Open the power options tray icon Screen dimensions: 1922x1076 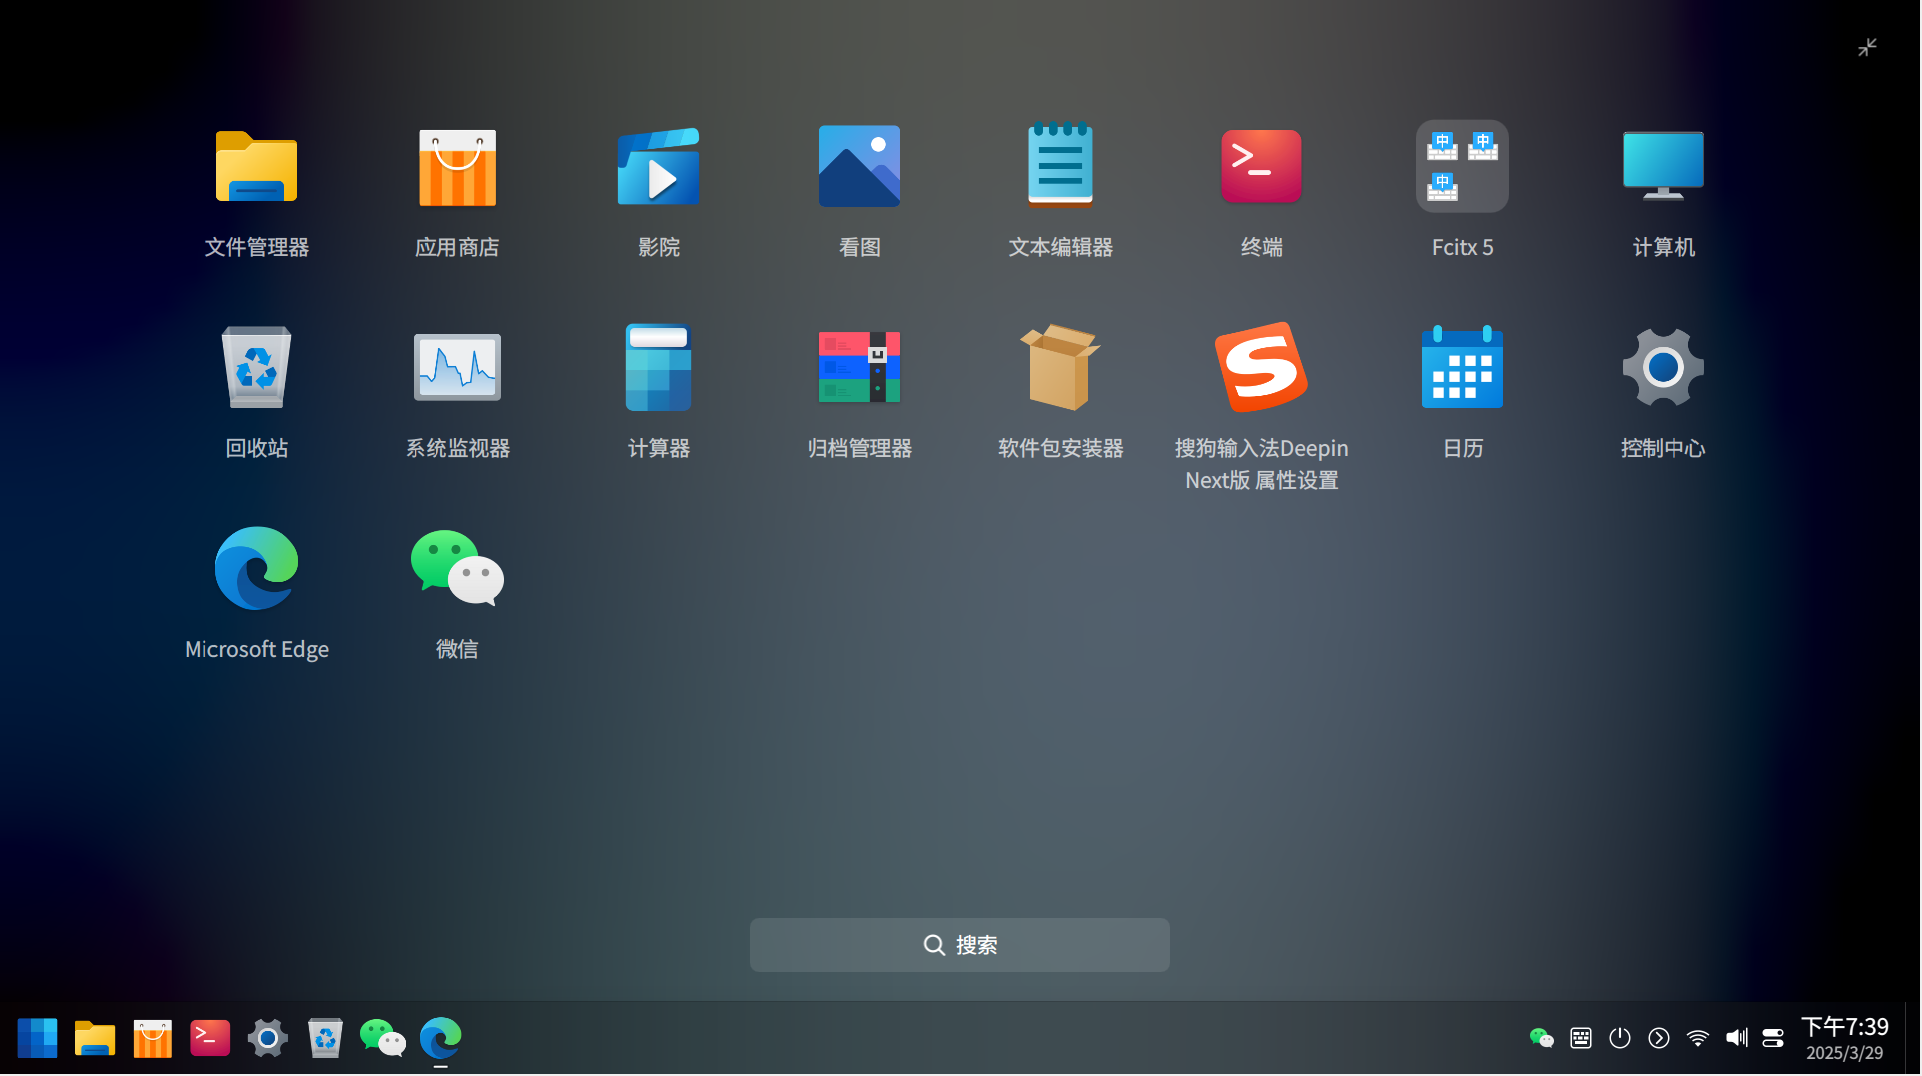tap(1620, 1039)
